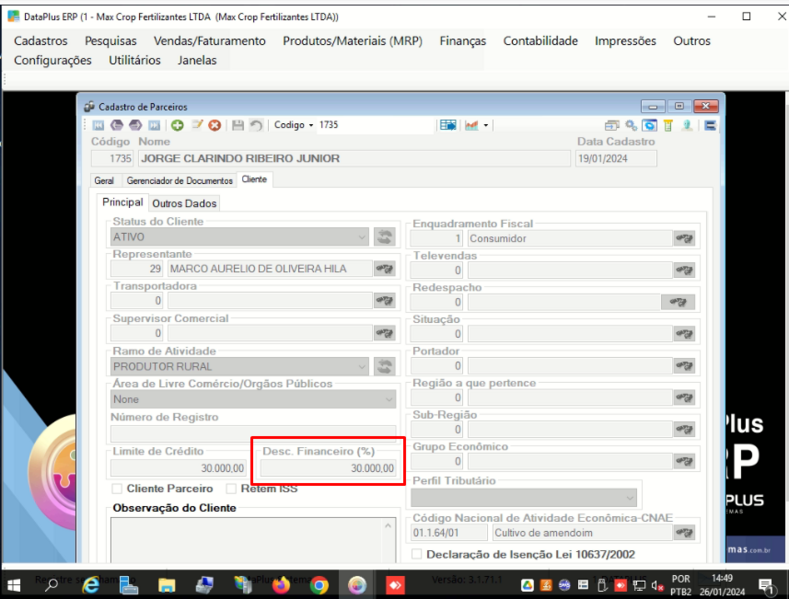
Task: Open the Configurações menu
Action: click(53, 60)
